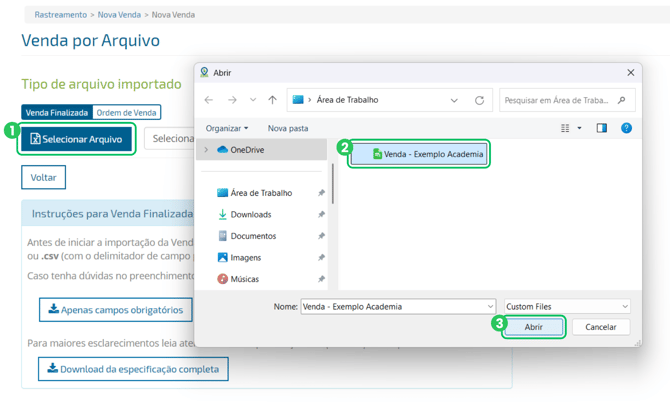This screenshot has width=670, height=405.
Task: Click the search magnifier icon
Action: pos(622,100)
